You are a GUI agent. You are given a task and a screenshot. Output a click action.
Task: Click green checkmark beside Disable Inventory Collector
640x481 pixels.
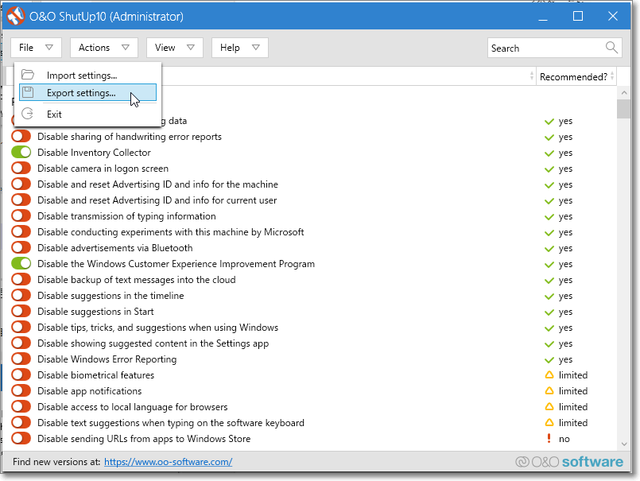pos(548,153)
